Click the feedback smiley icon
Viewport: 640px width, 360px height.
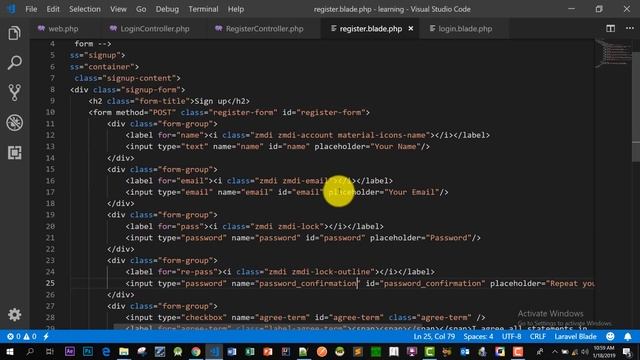tap(610, 336)
